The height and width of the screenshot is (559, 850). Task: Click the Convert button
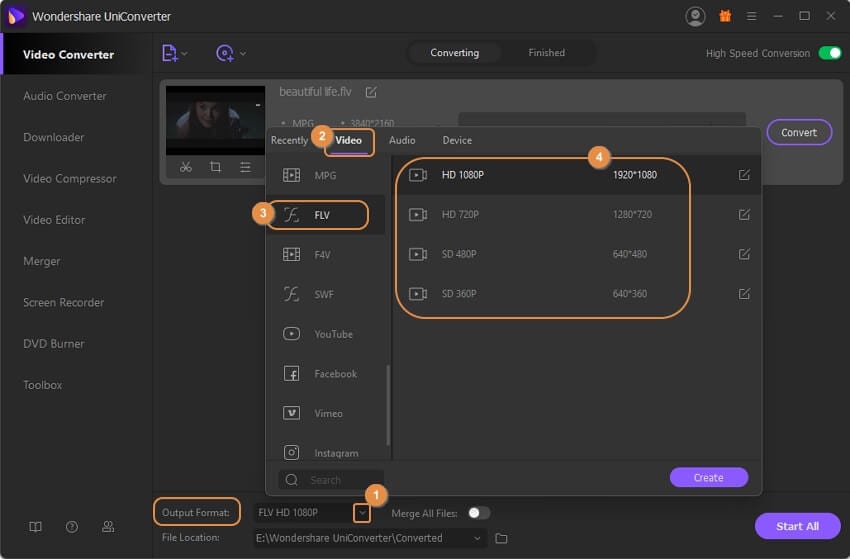799,132
